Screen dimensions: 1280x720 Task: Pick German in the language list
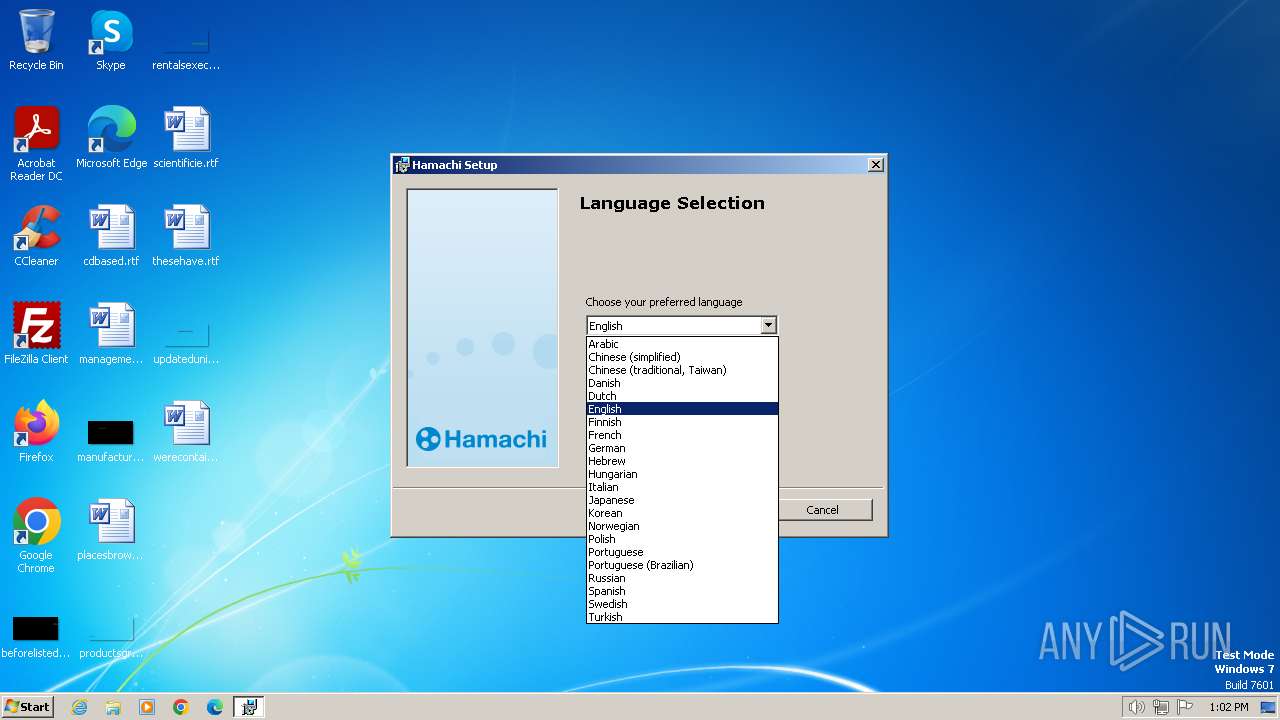point(682,448)
